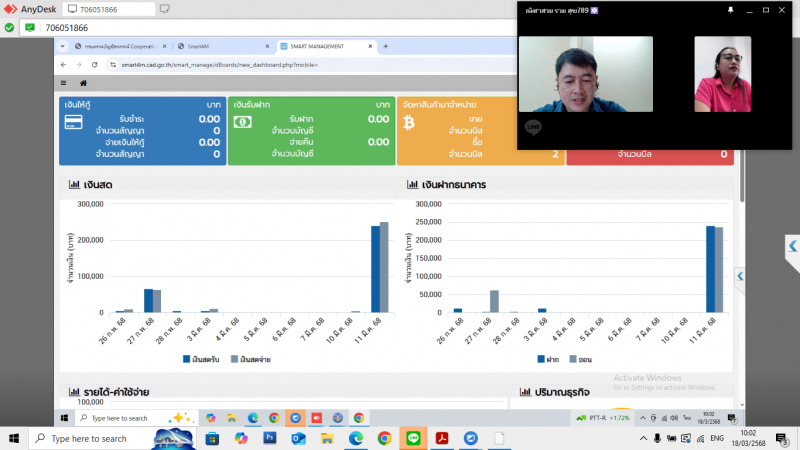Screen dimensions: 800x450
Task: Click AnyDesk address field 706051866
Action: pos(66,28)
